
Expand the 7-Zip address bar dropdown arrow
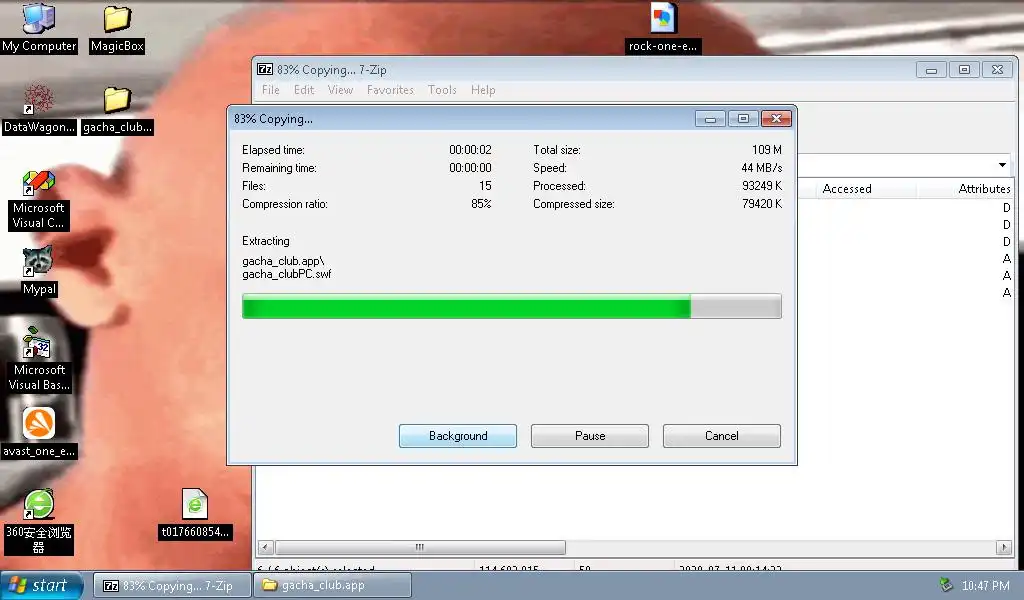pos(1002,165)
